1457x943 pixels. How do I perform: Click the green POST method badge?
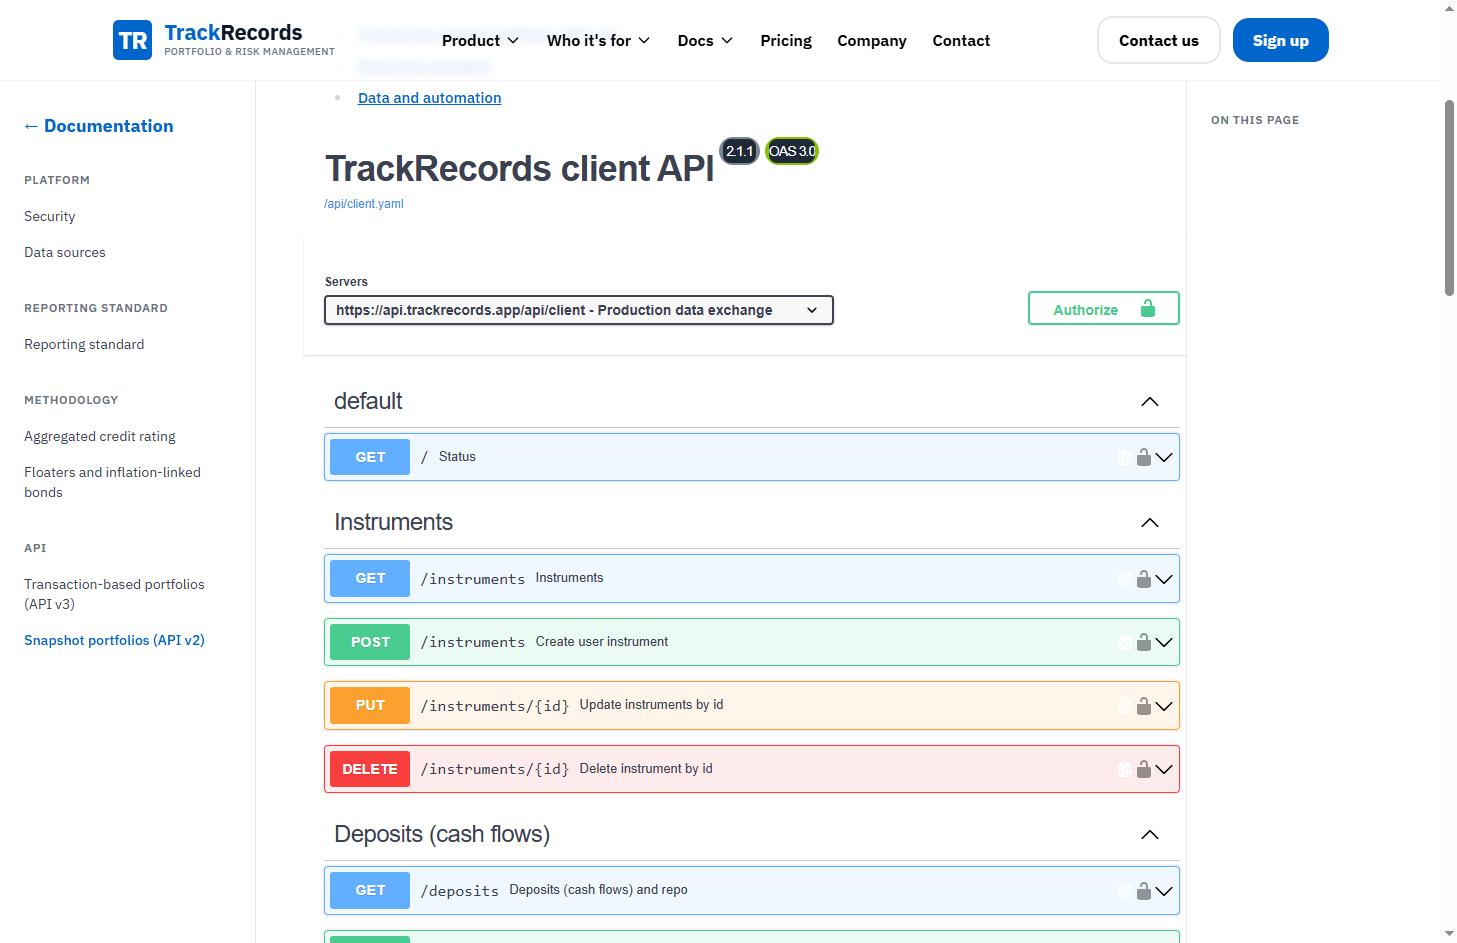pyautogui.click(x=370, y=642)
